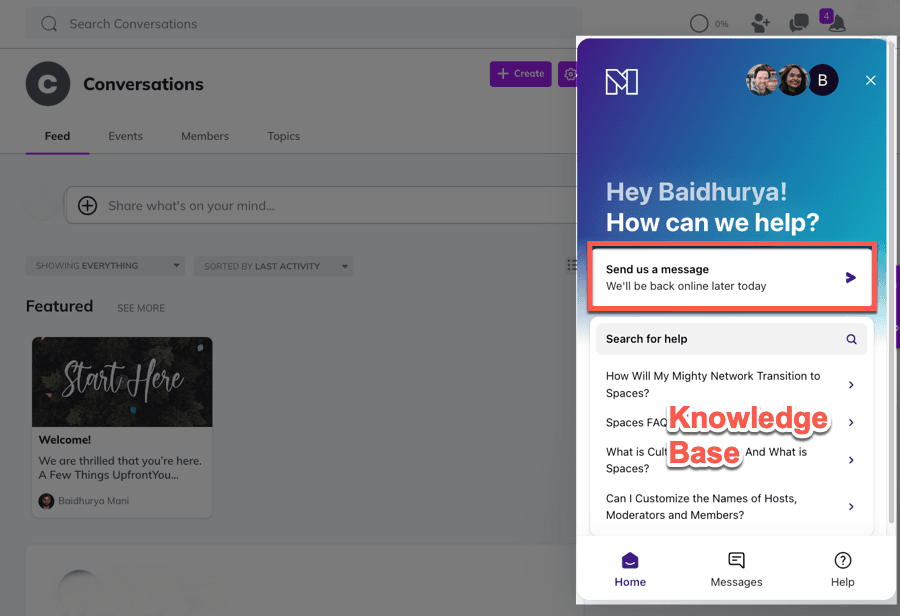Open the Help tab in widget
This screenshot has height=616, width=900.
click(842, 569)
